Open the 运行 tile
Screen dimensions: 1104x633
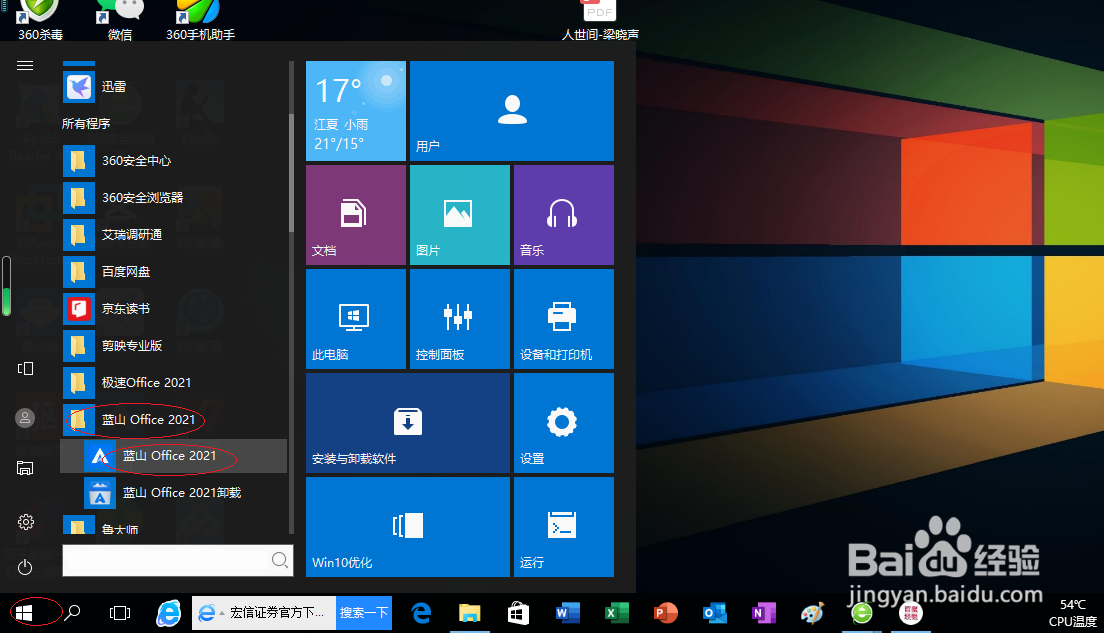564,527
